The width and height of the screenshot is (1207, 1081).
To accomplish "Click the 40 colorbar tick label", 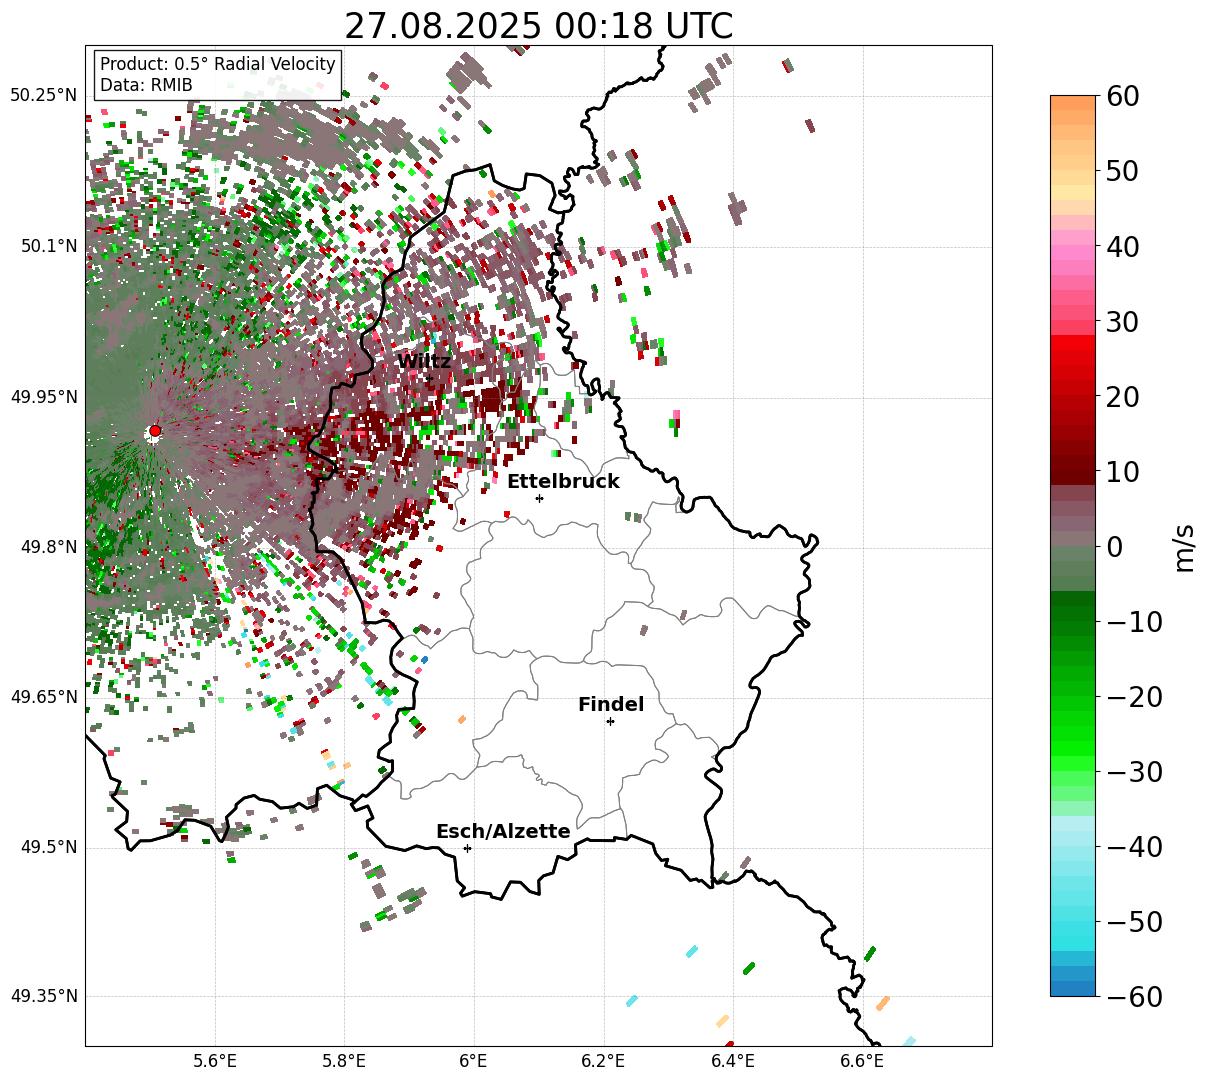I will 1121,246.
